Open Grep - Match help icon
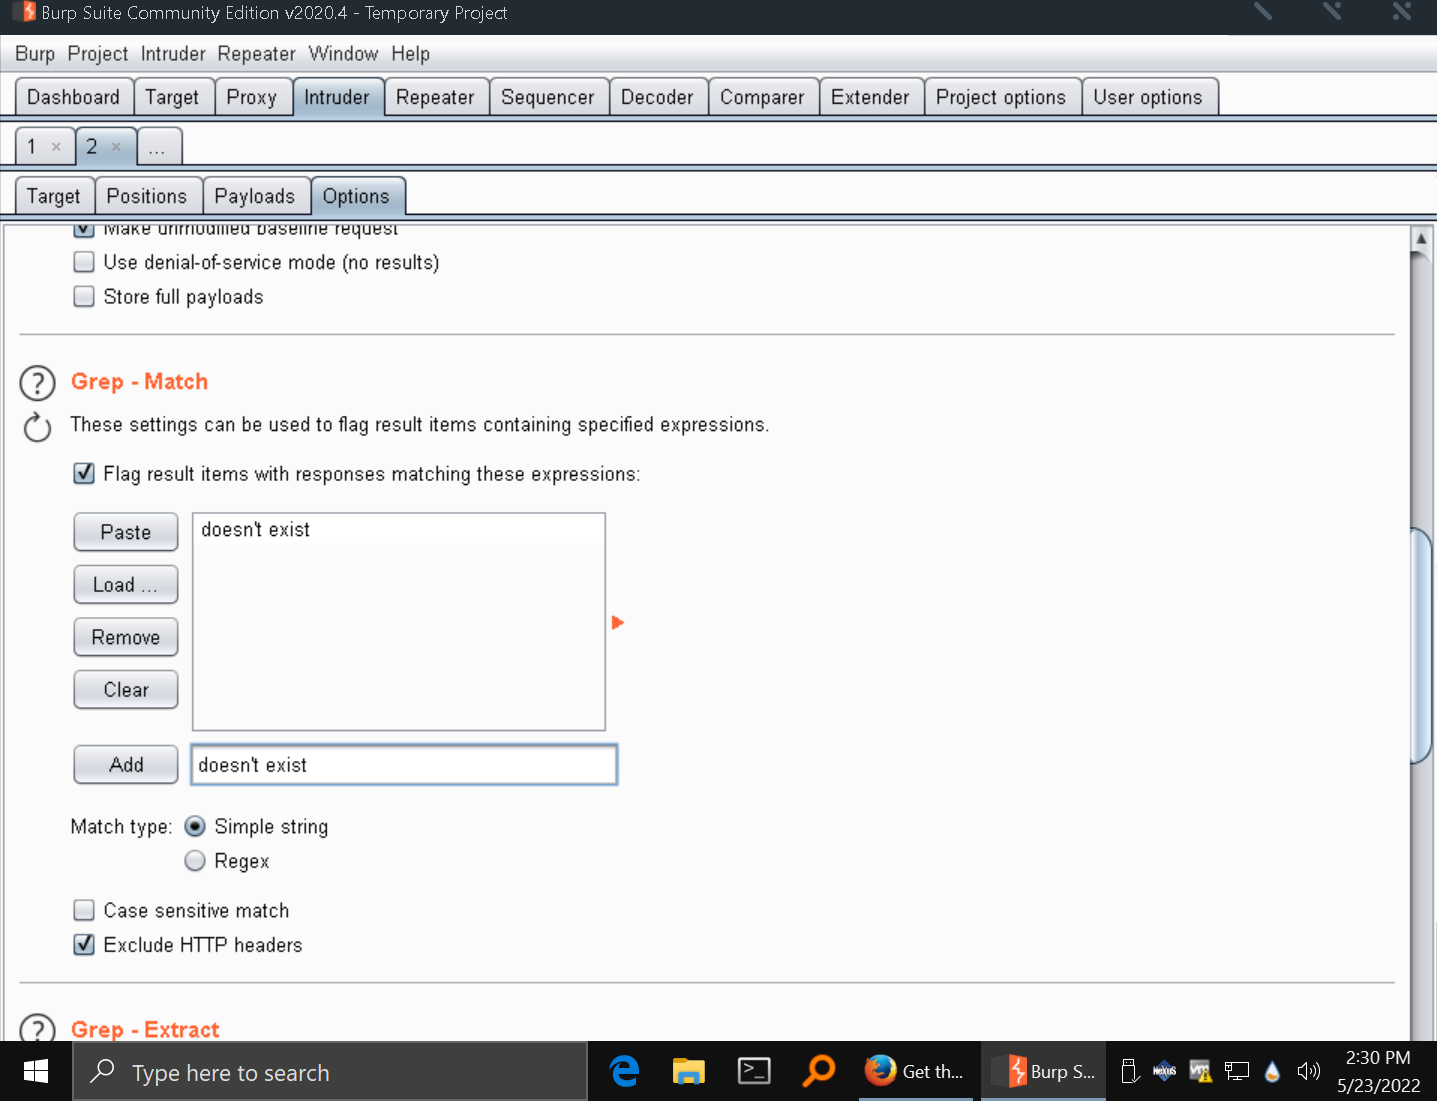Image resolution: width=1437 pixels, height=1101 pixels. pyautogui.click(x=38, y=383)
